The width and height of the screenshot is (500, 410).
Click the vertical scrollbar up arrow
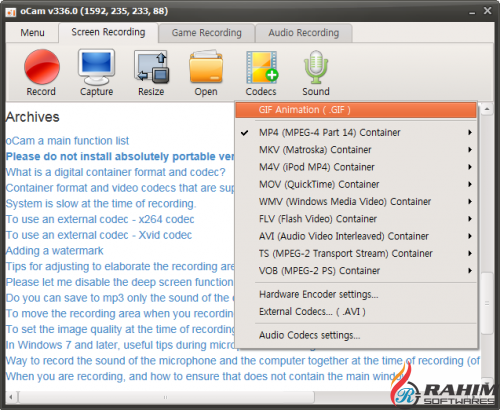(x=487, y=109)
